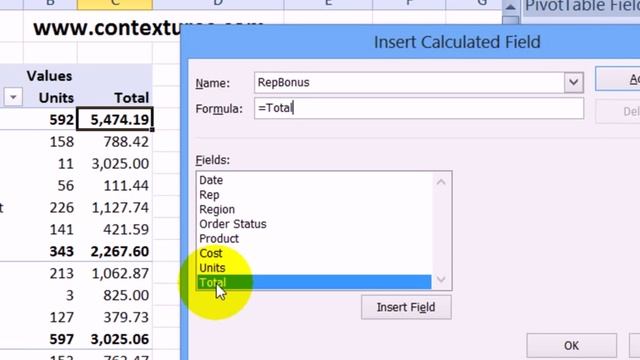Select Date in the Fields list
Viewport: 640px width, 360px height.
[x=314, y=180]
